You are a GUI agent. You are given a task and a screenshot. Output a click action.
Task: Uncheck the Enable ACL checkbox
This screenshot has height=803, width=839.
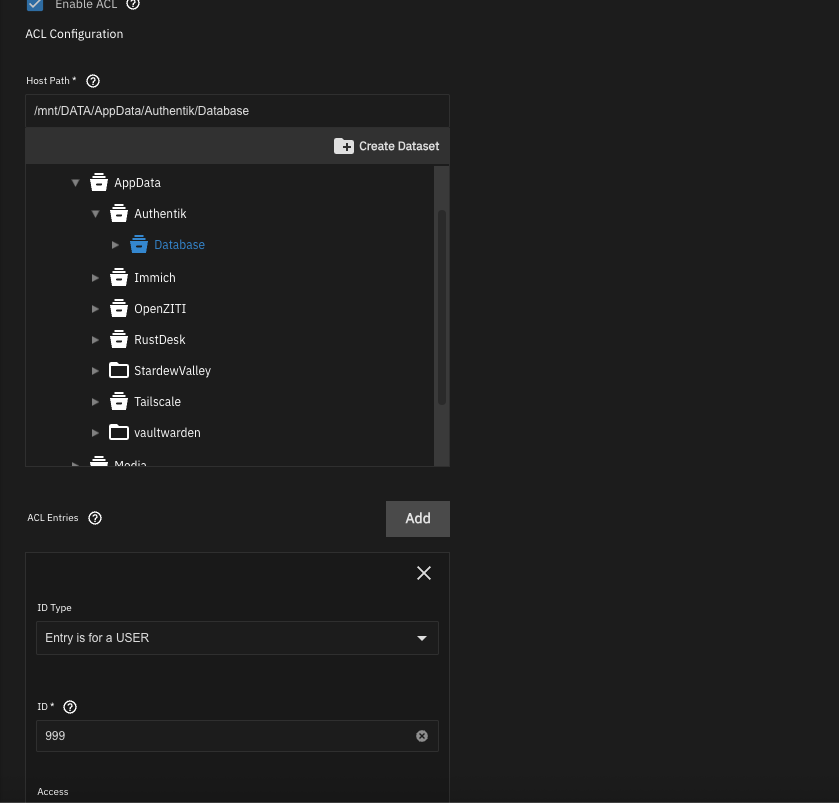click(x=35, y=4)
